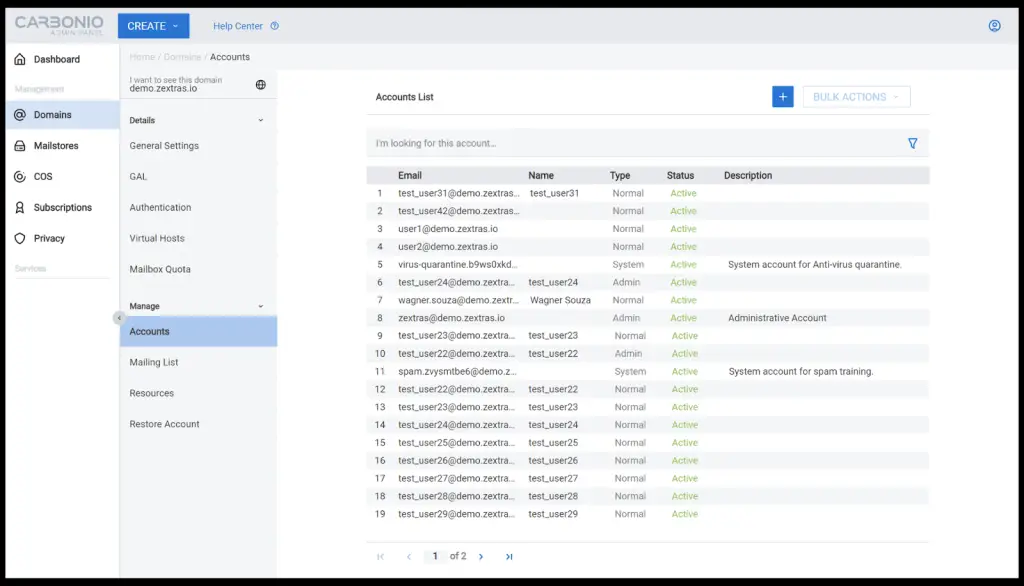Screen dimensions: 1024x586
Task: Sort by the Email column header
Action: pos(409,176)
